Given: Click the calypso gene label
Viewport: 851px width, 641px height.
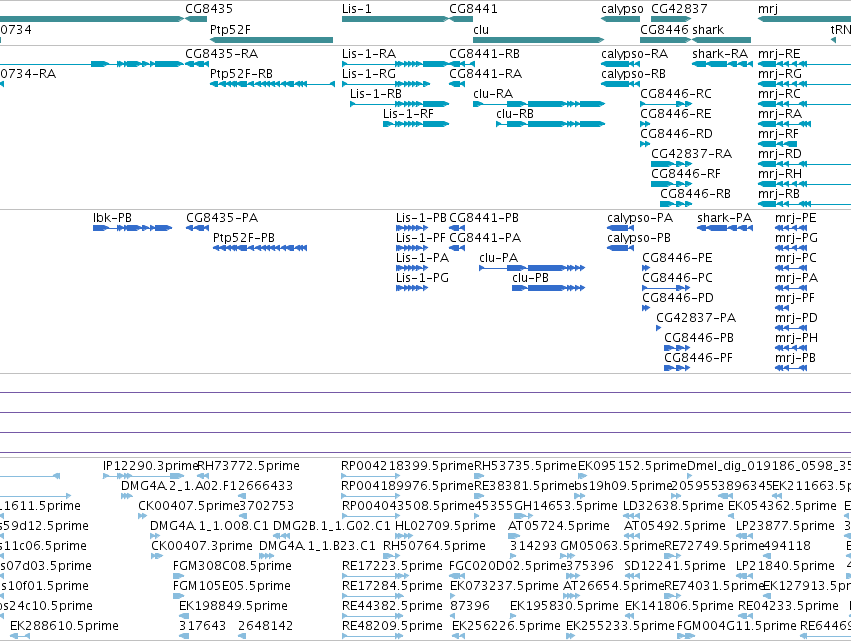Looking at the screenshot, I should pyautogui.click(x=622, y=9).
